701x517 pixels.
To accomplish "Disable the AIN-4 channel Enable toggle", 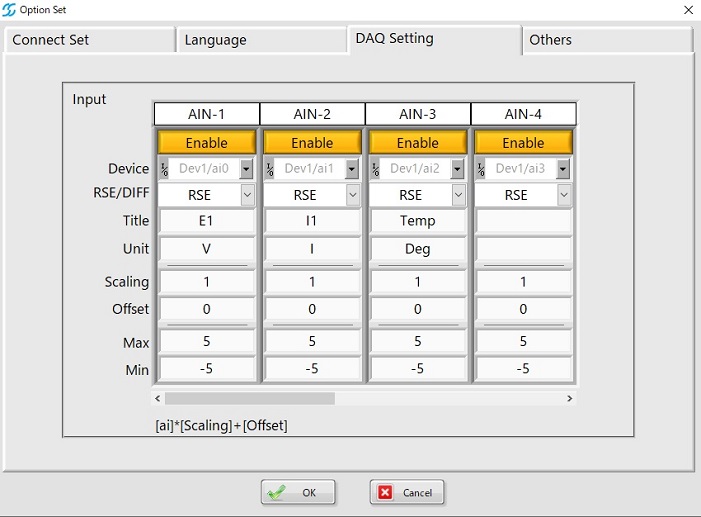I will point(523,143).
